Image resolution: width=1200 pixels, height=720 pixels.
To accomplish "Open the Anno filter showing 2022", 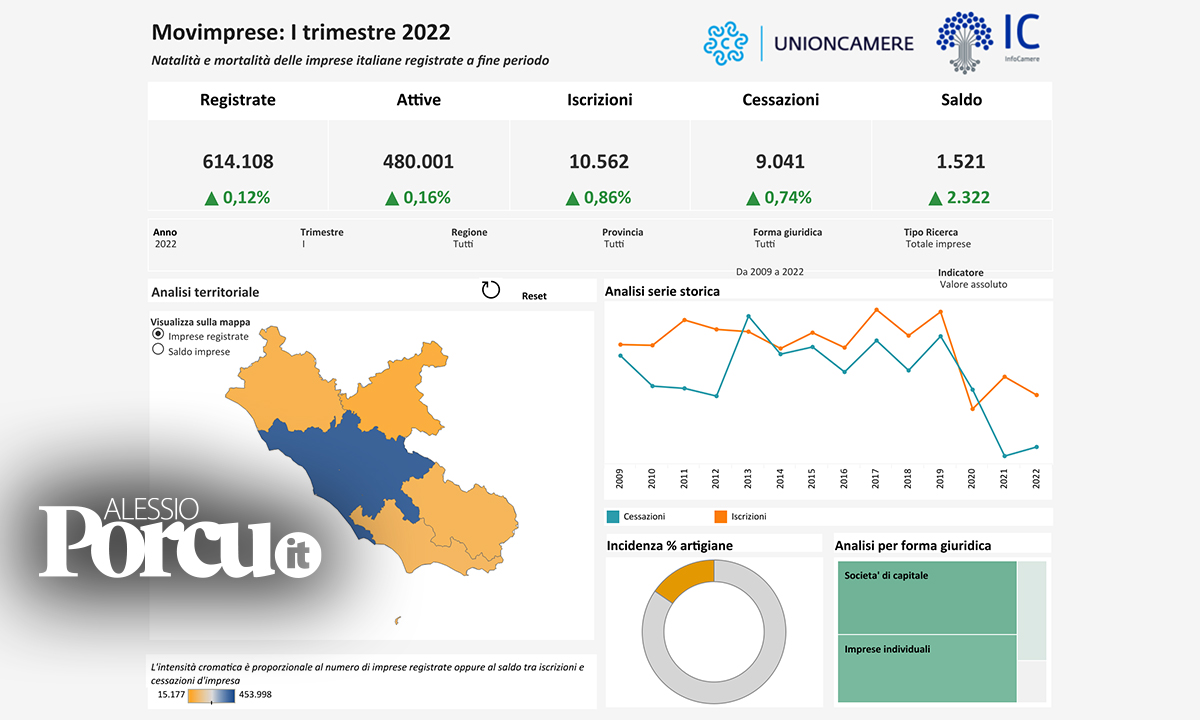I will [165, 244].
